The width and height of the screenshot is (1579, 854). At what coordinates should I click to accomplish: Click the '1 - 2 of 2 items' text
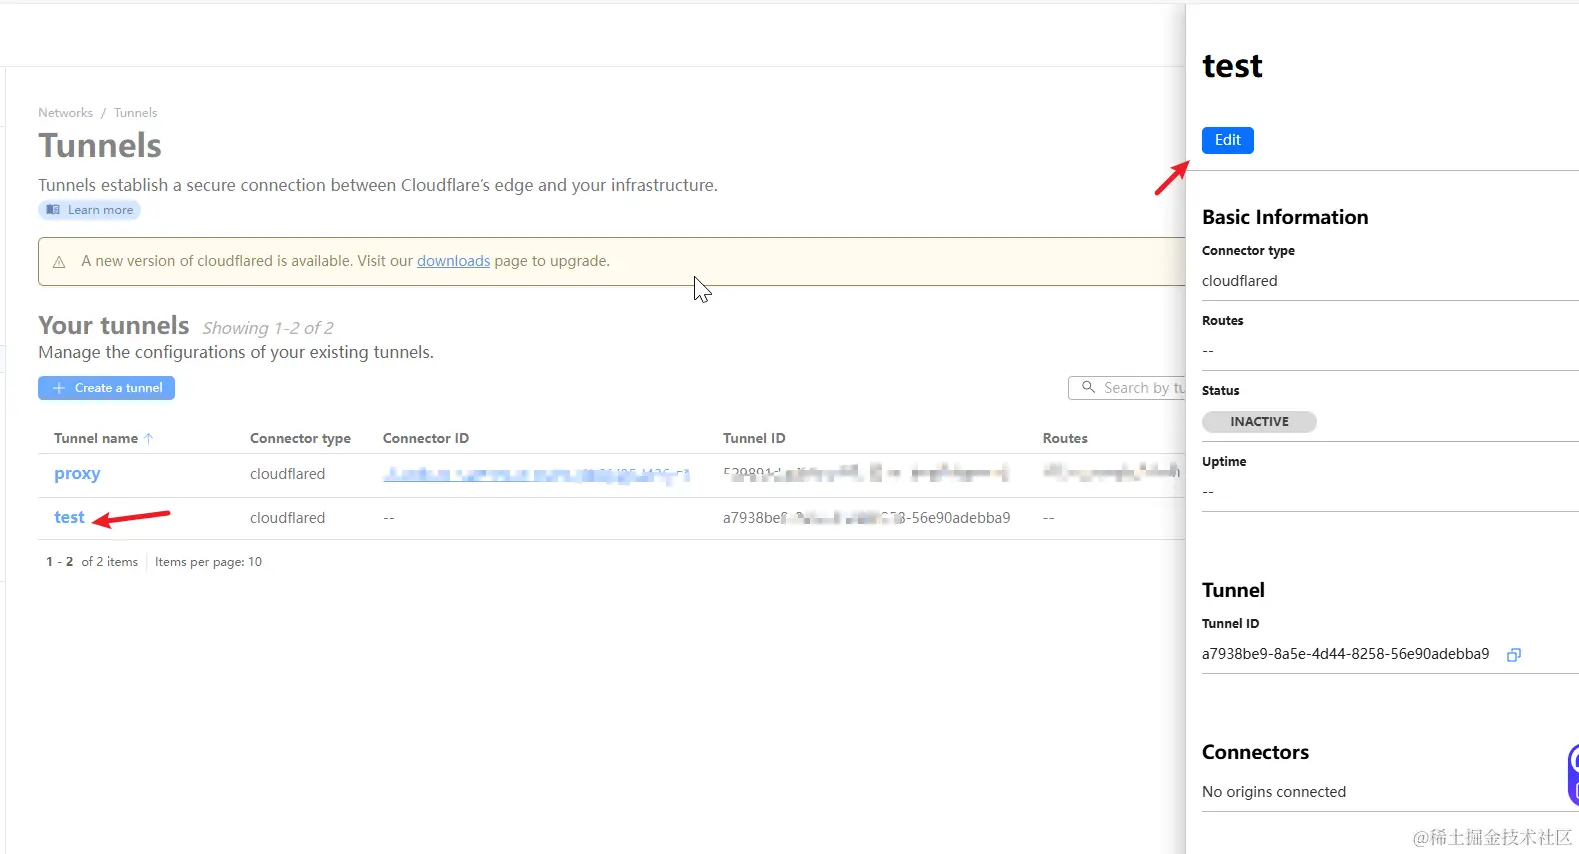pyautogui.click(x=92, y=562)
